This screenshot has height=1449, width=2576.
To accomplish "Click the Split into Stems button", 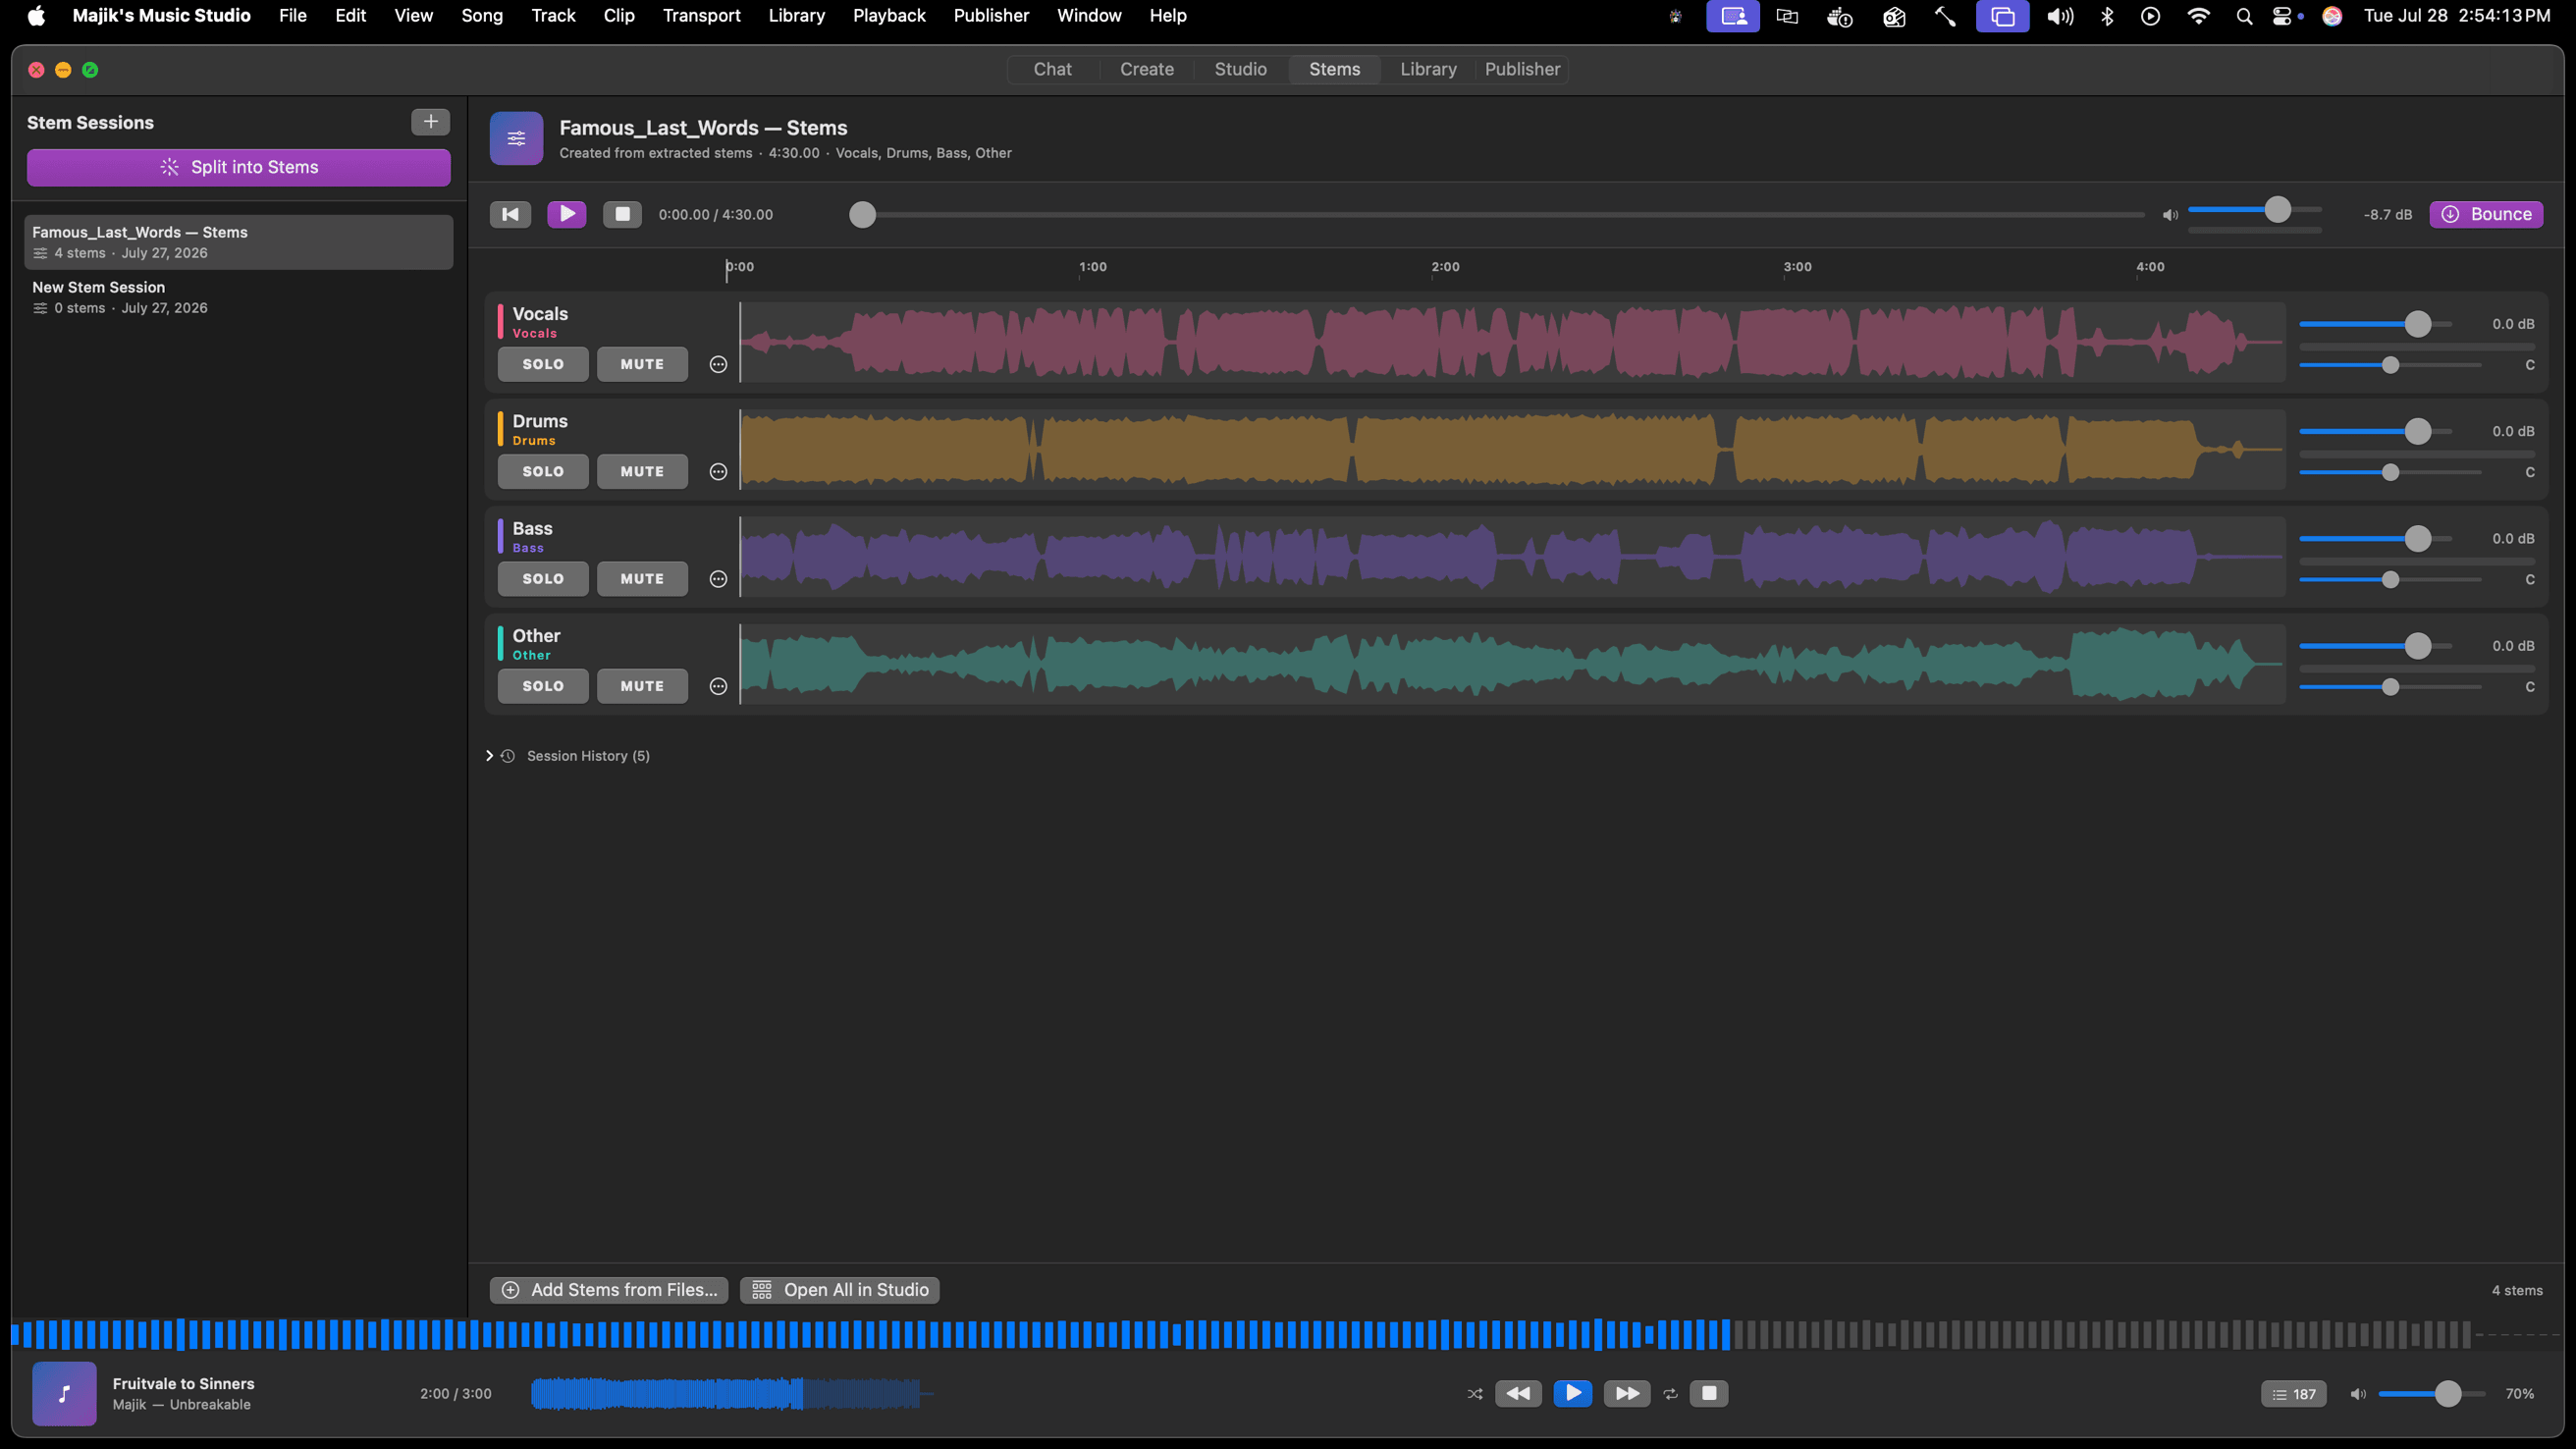I will pyautogui.click(x=238, y=168).
